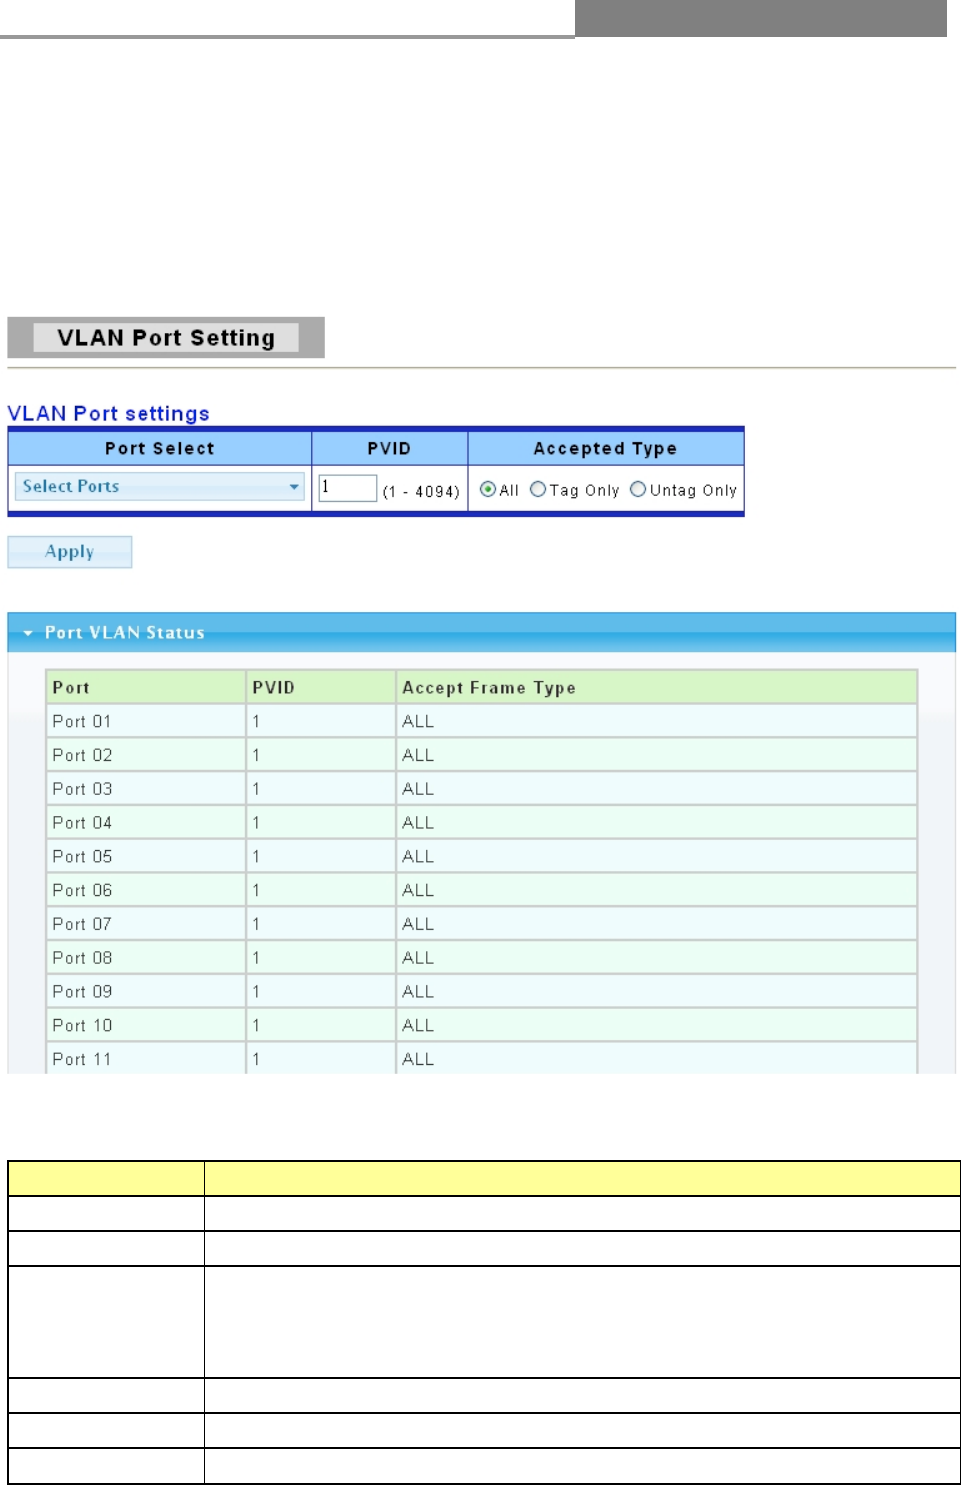Click the PVID value 1 in Port 03 row
This screenshot has height=1485, width=965.
pos(256,789)
